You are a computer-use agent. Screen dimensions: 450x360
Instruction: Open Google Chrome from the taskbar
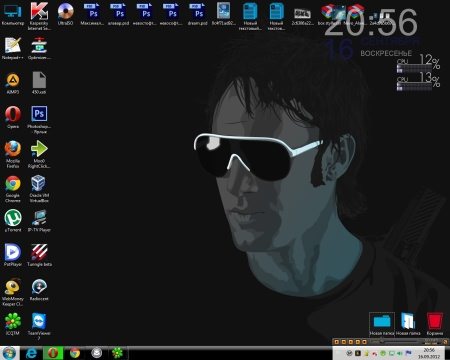[x=75, y=353]
